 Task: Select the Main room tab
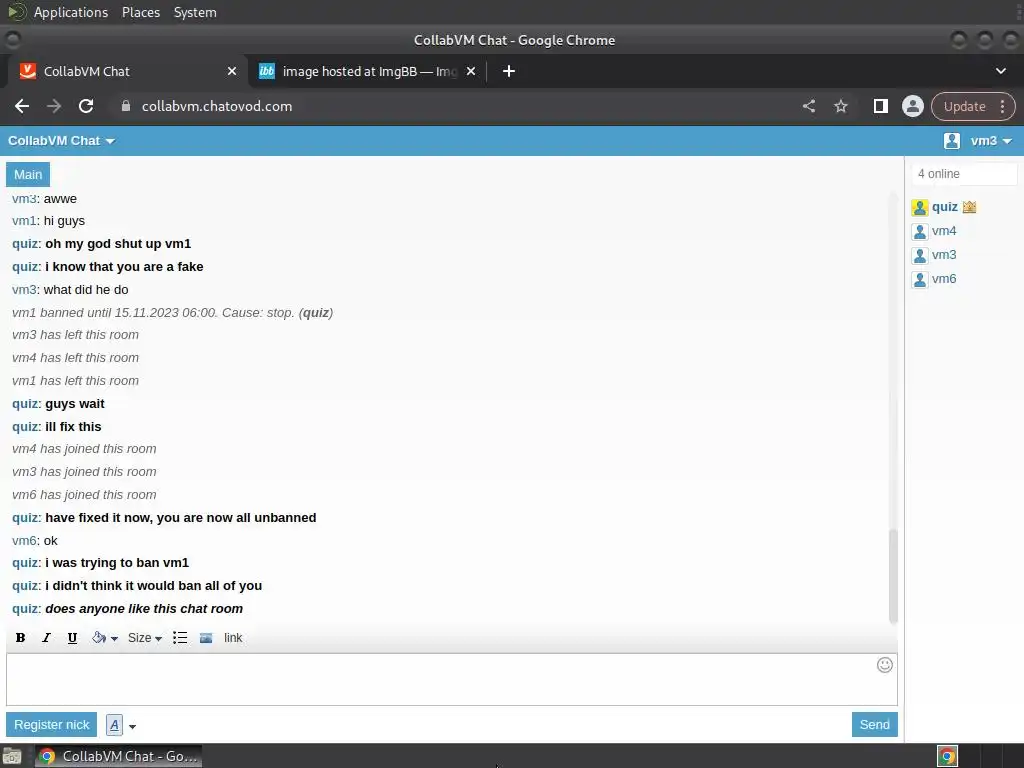28,174
